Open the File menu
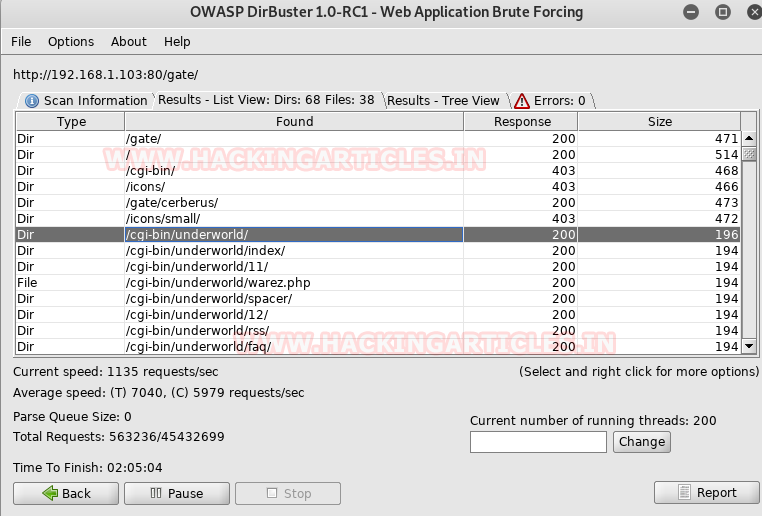The height and width of the screenshot is (516, 762). (x=21, y=42)
